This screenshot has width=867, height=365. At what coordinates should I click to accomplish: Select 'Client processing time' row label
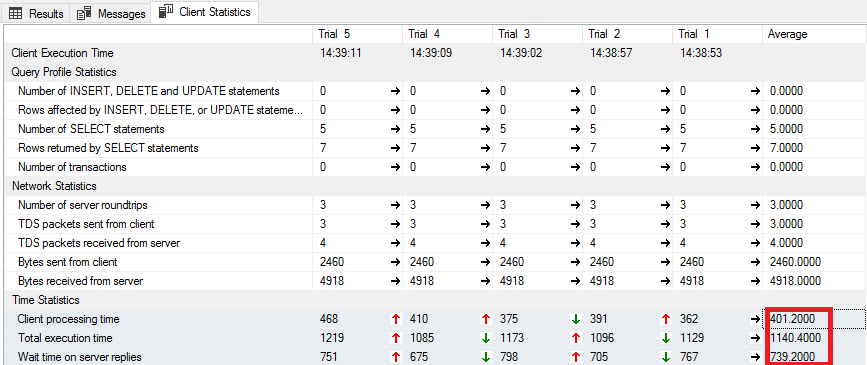[x=69, y=319]
